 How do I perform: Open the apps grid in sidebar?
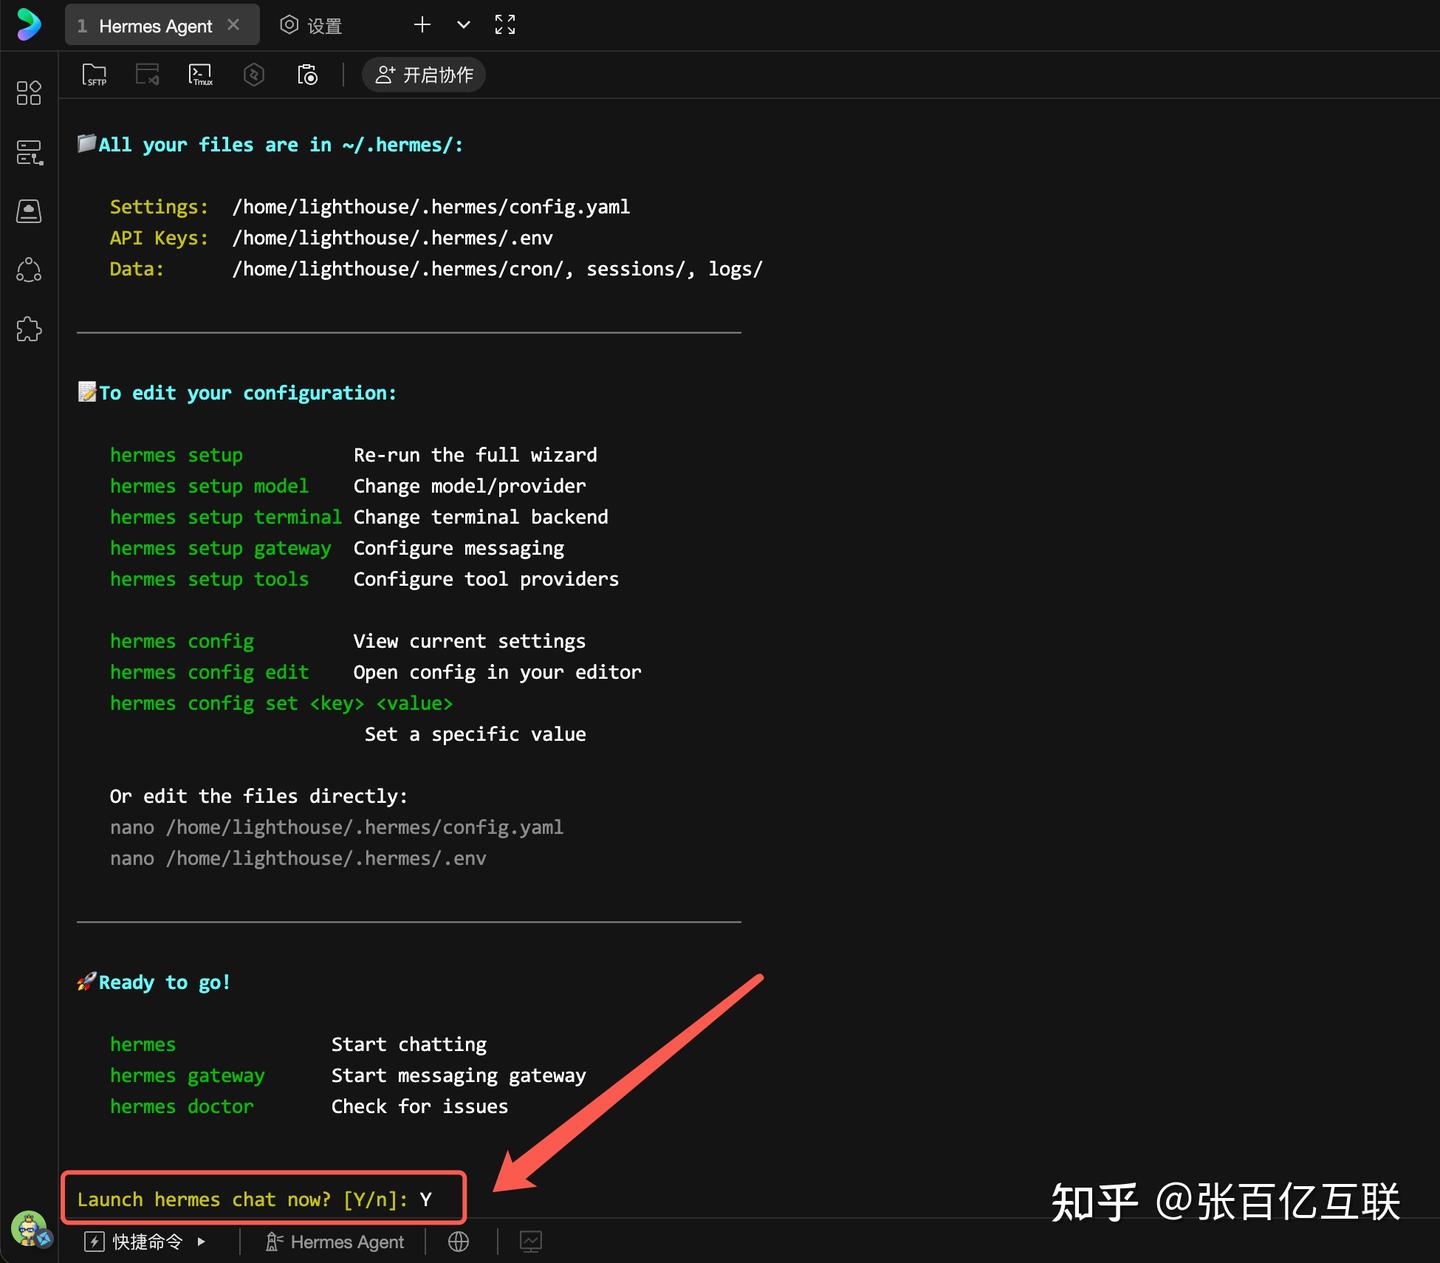29,93
